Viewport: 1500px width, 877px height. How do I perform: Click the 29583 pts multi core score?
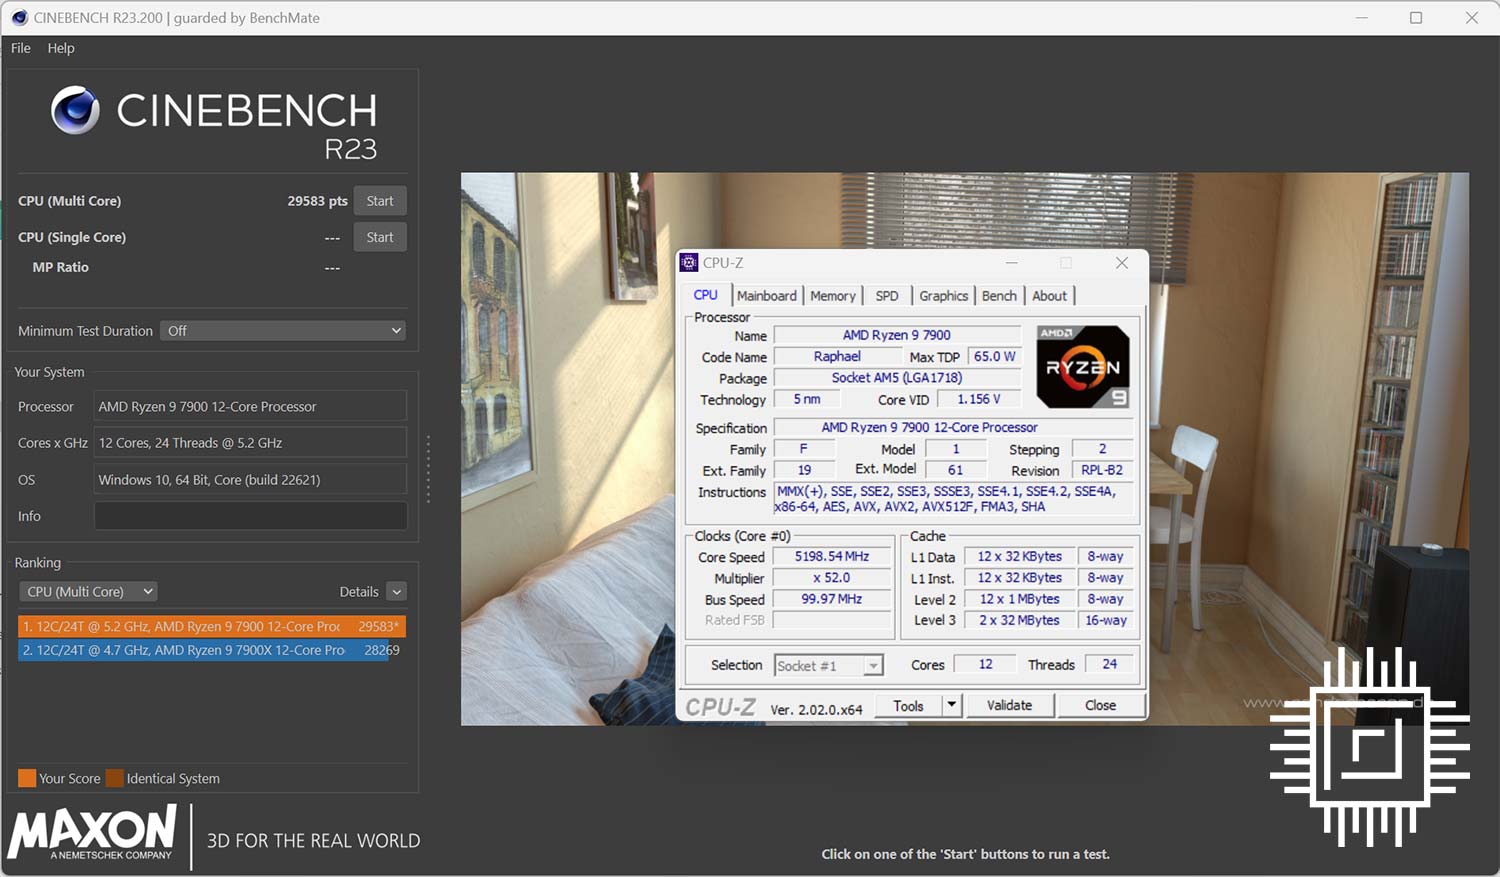point(318,201)
